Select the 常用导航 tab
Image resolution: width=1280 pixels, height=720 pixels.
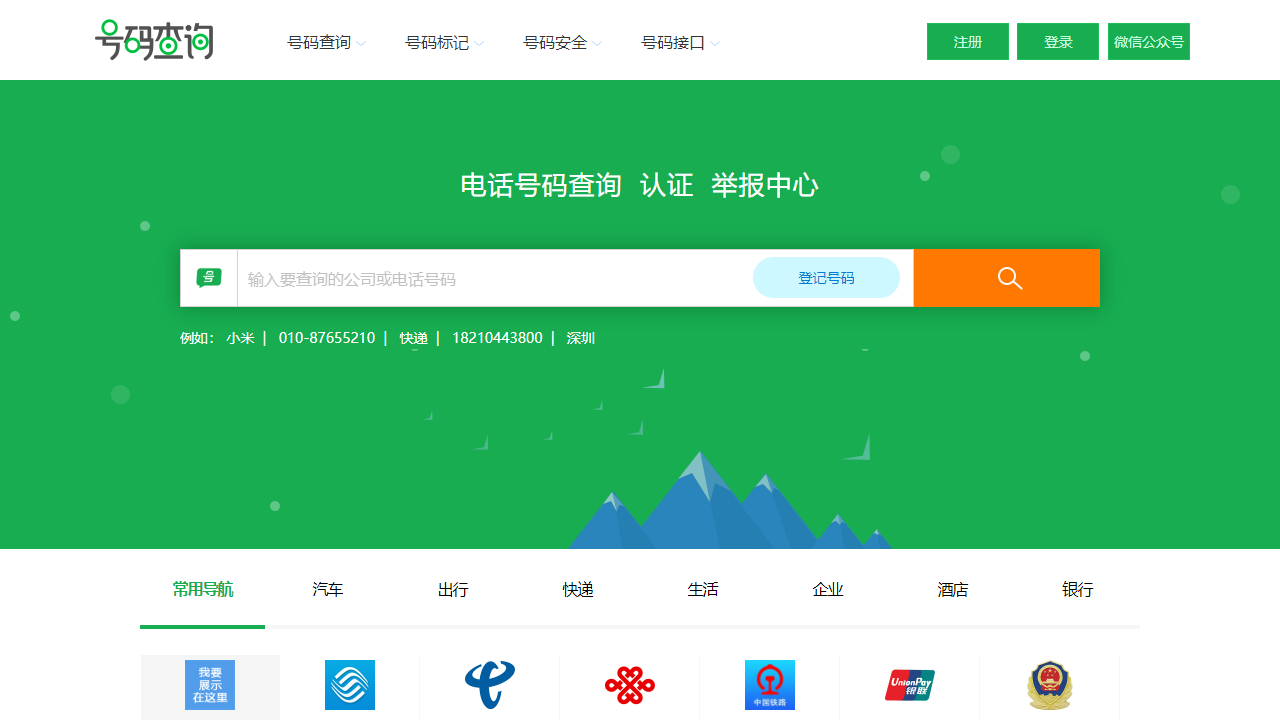[203, 589]
